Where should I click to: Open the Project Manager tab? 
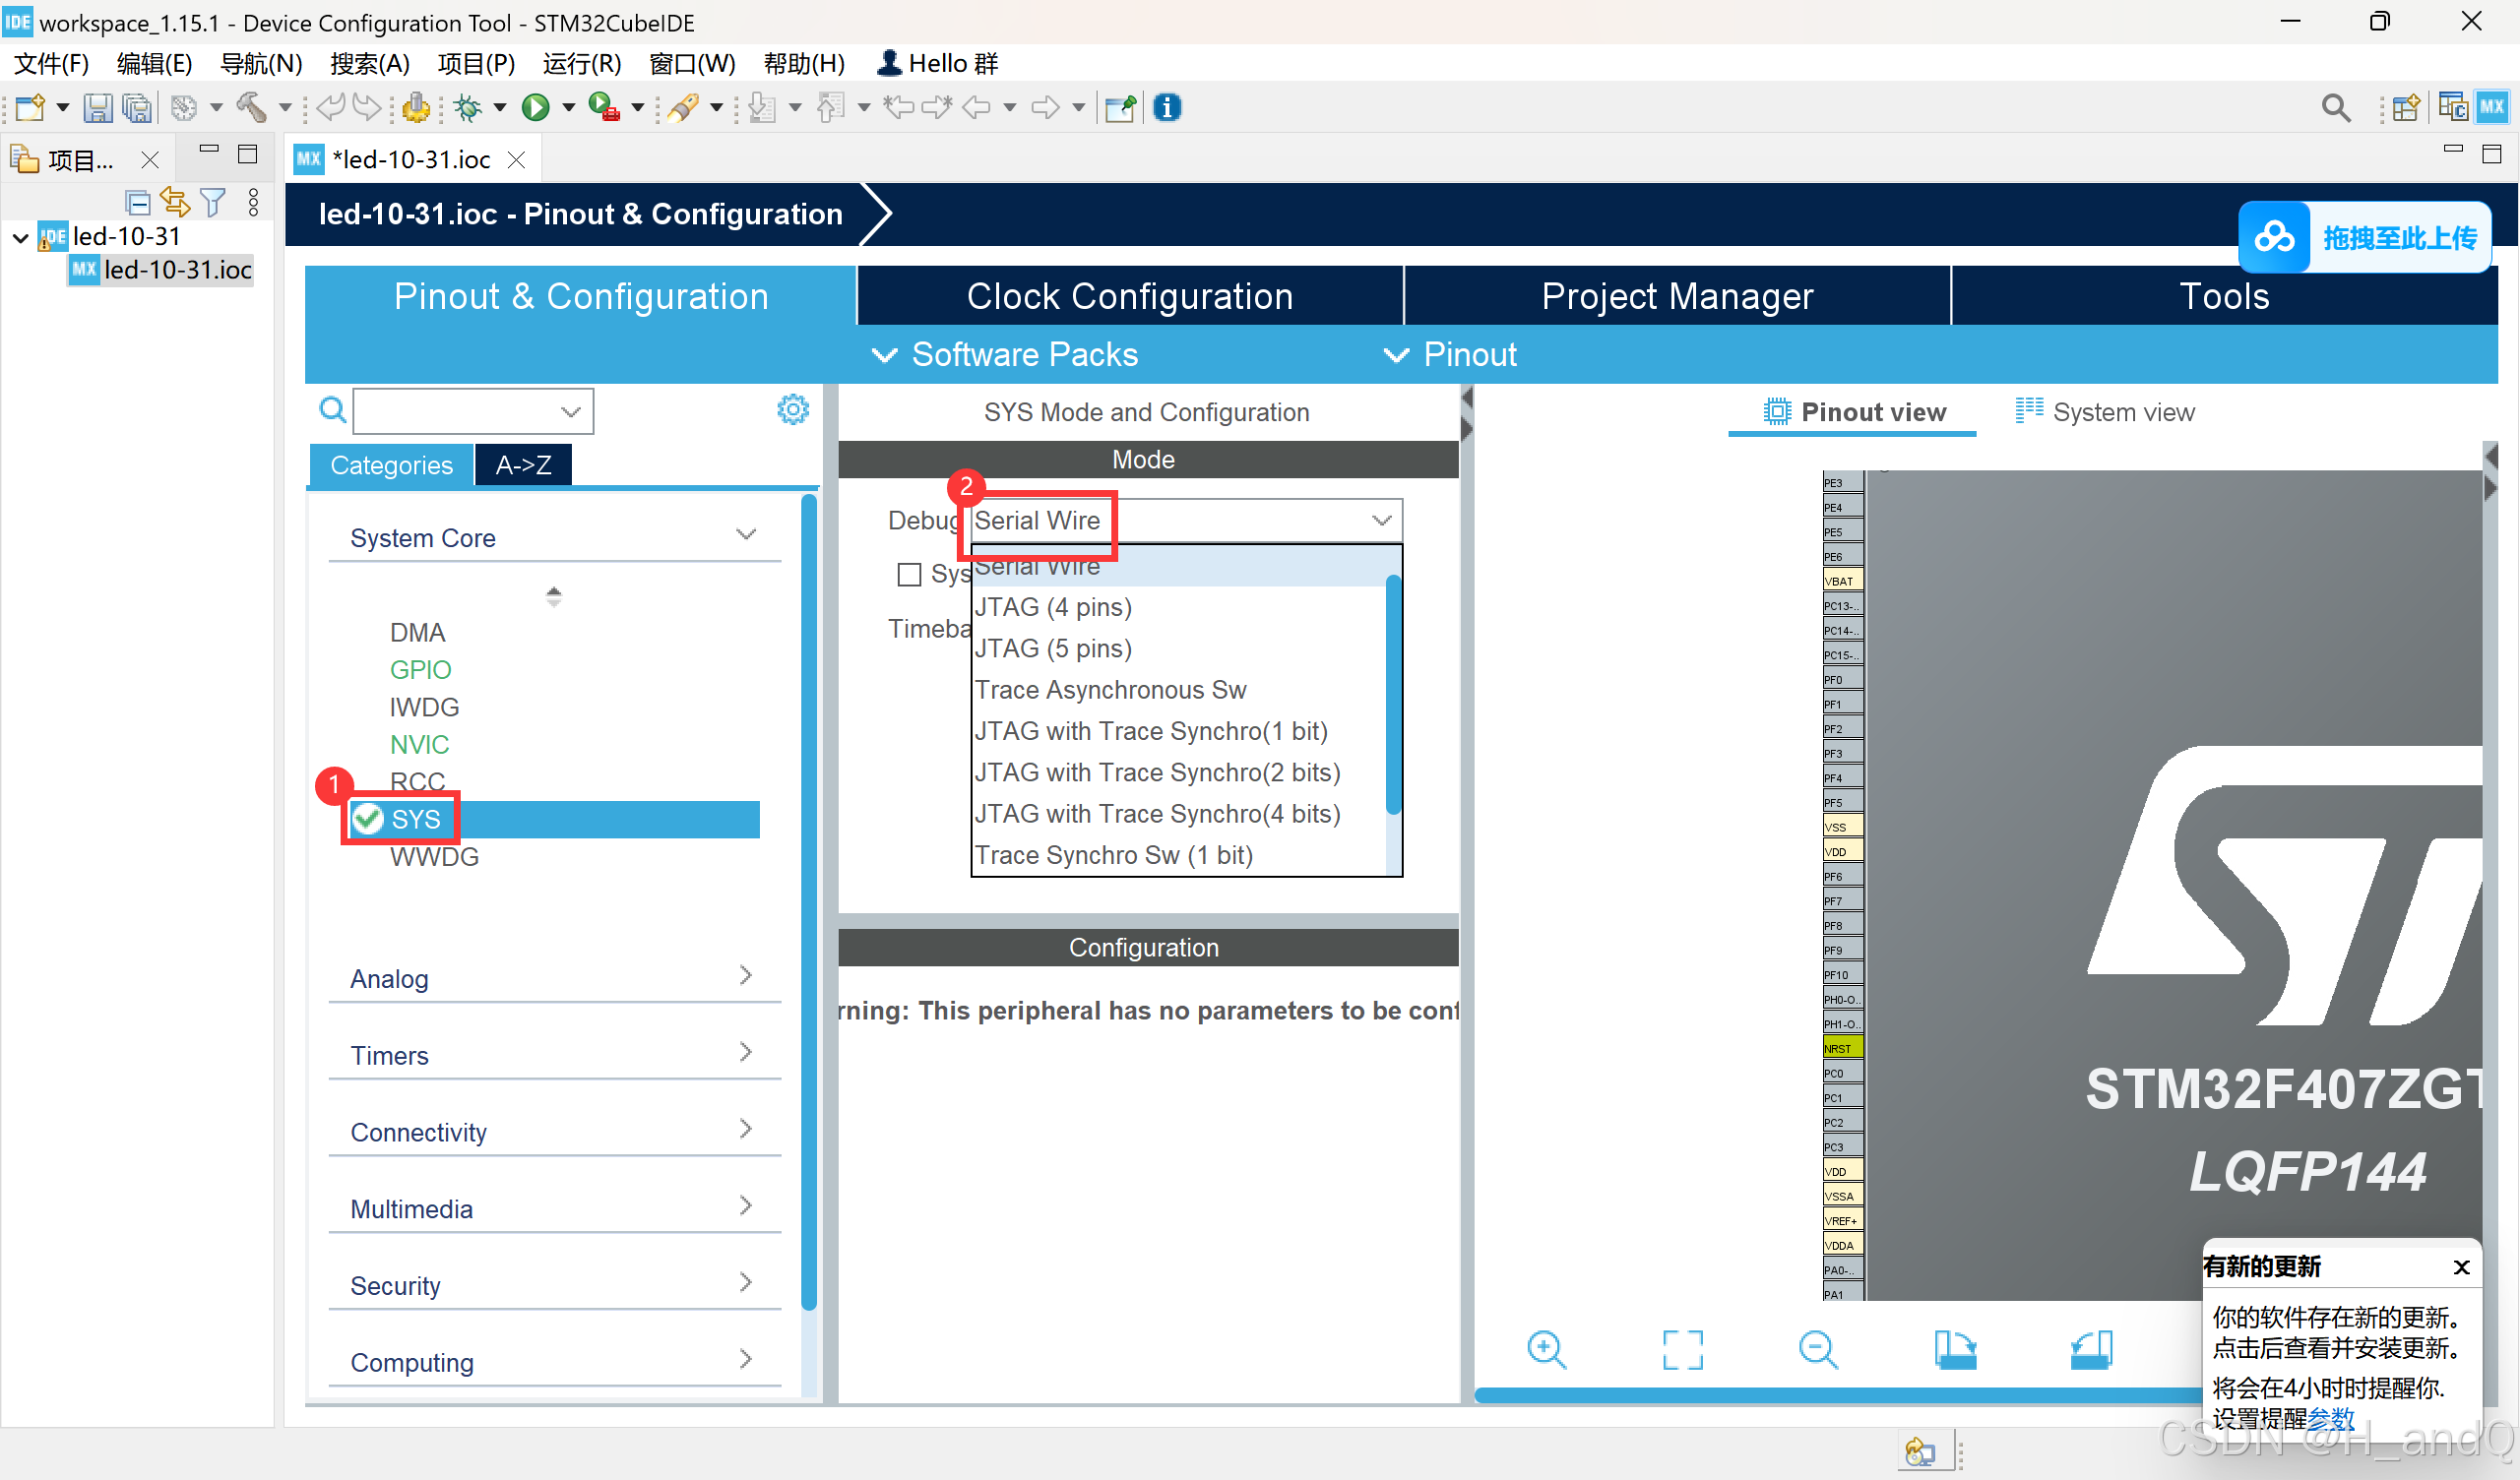1676,296
